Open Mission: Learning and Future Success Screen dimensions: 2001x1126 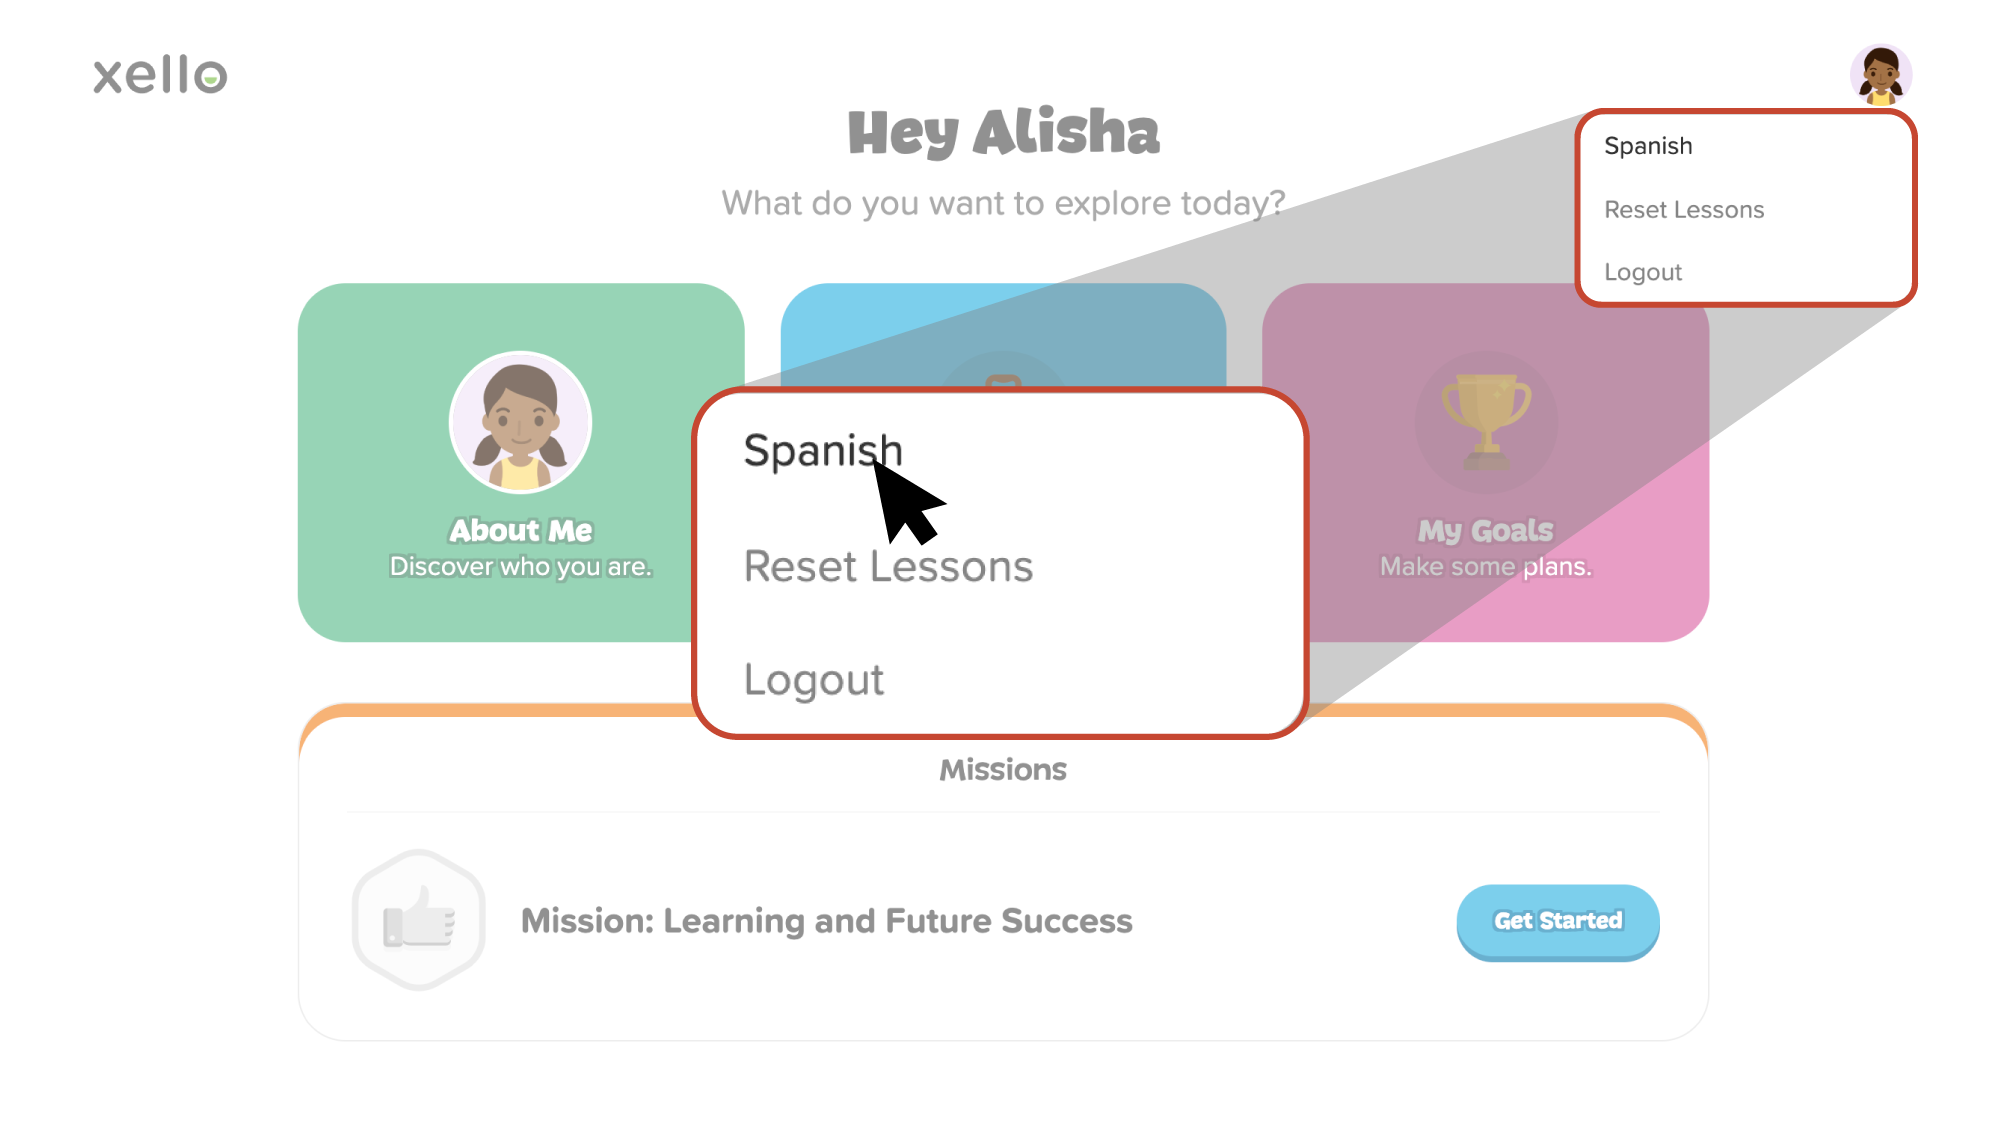(x=826, y=921)
